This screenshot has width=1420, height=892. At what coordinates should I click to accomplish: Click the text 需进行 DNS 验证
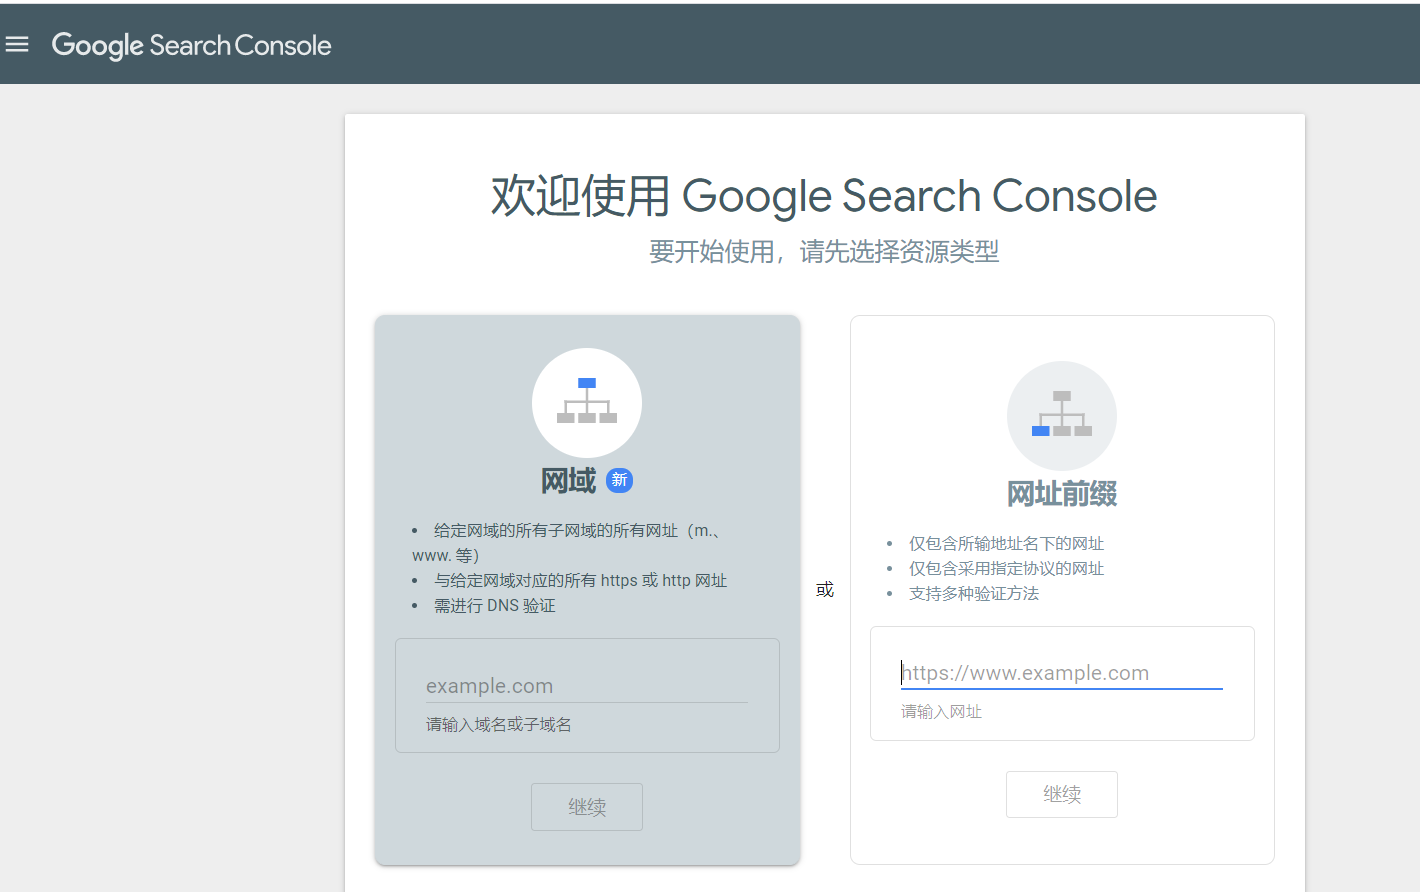click(x=495, y=606)
